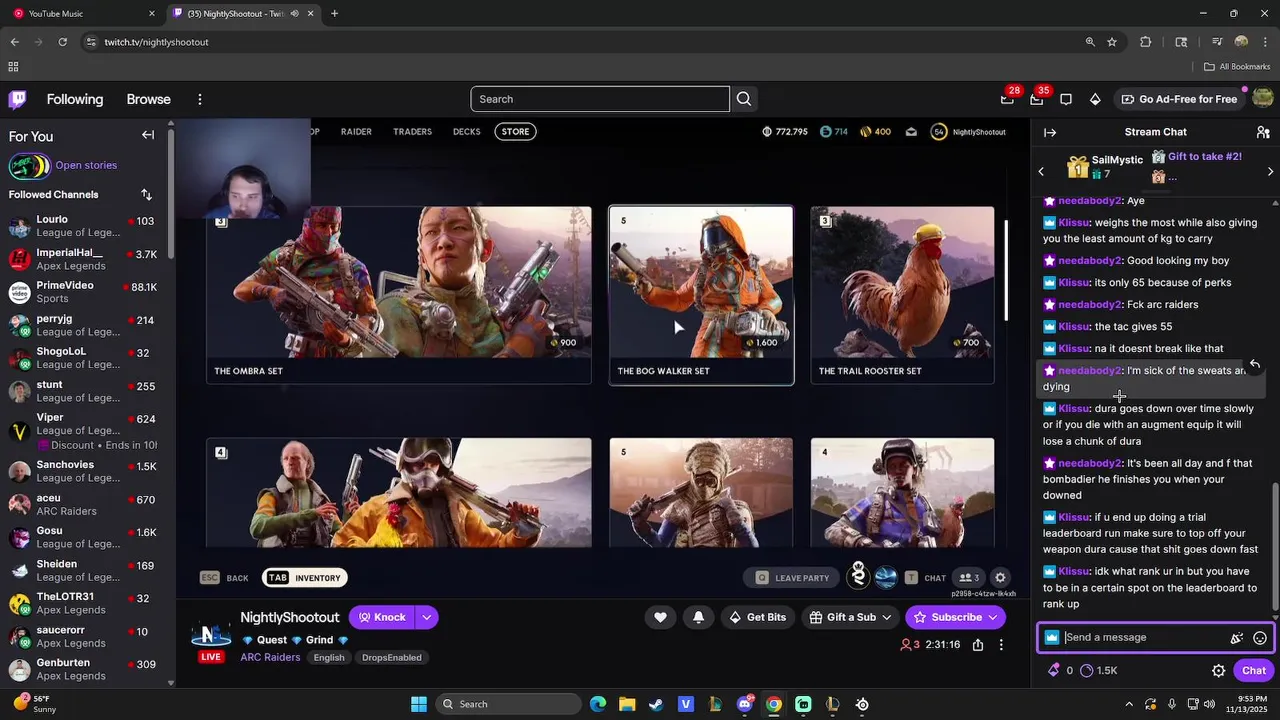1280x720 pixels.
Task: Expand the Knock dropdown arrow
Action: pos(426,617)
